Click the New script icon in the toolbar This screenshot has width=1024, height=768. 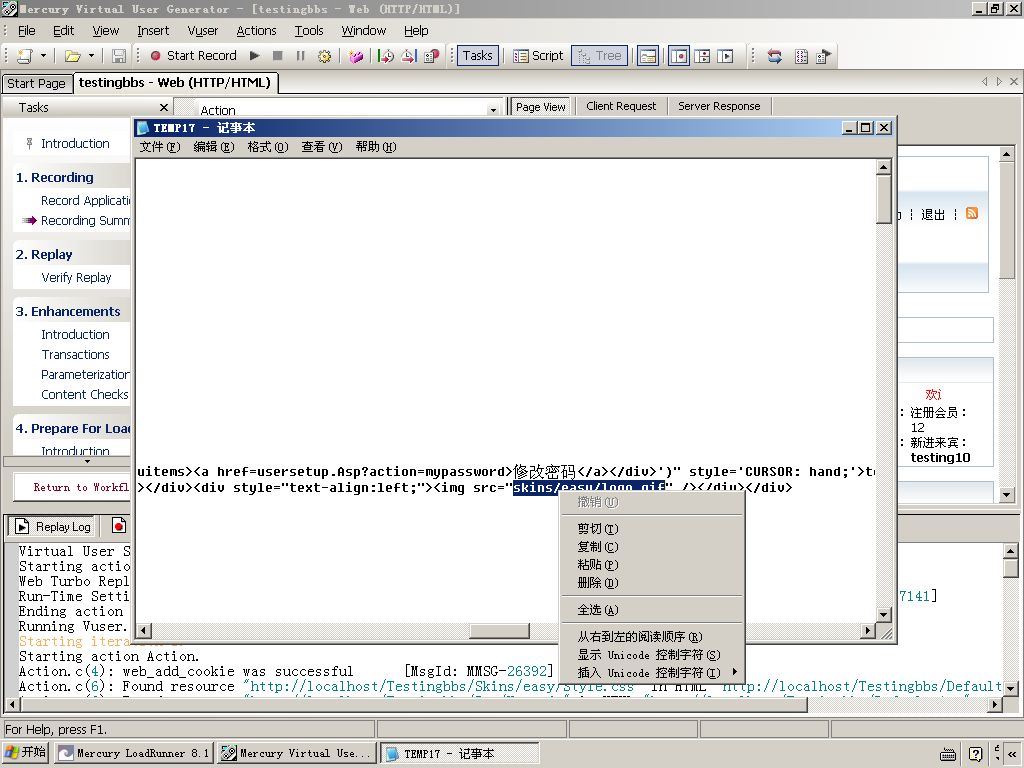[x=25, y=56]
